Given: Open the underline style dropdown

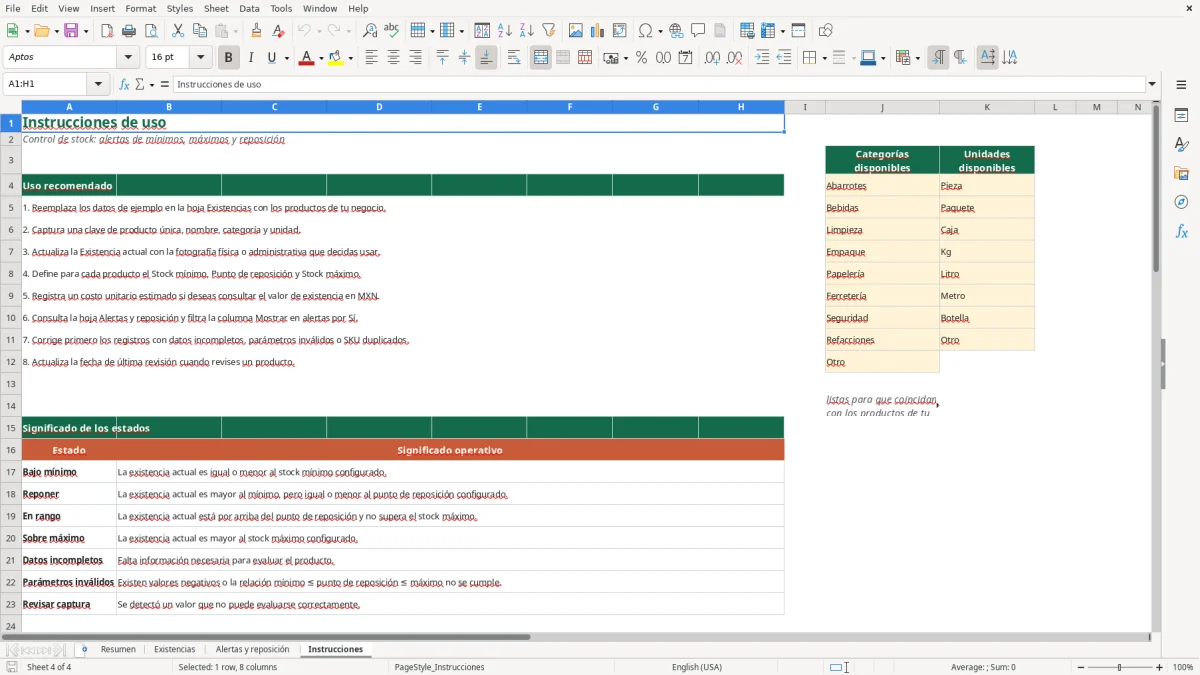Looking at the screenshot, I should [286, 58].
